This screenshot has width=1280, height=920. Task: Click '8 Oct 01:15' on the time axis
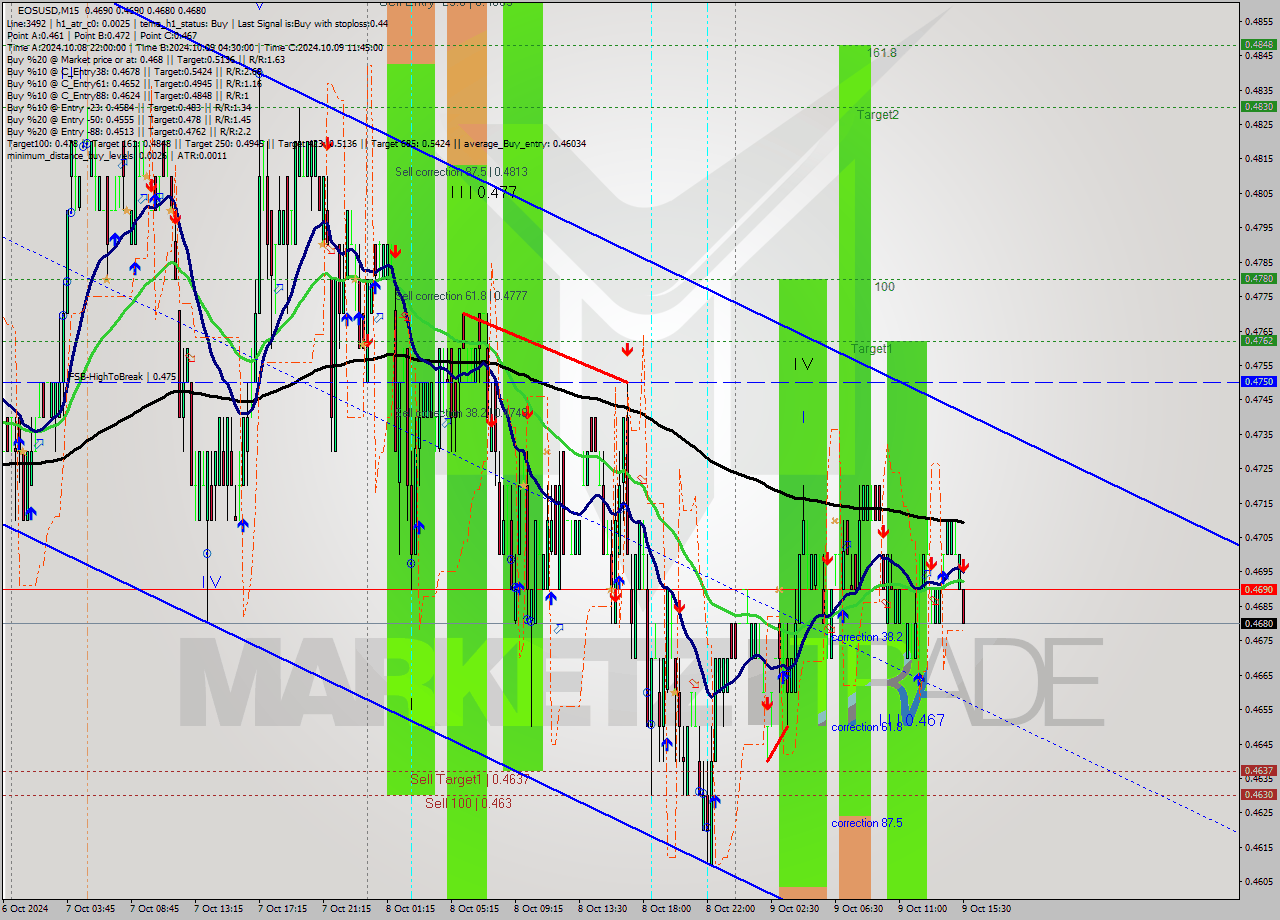410,909
